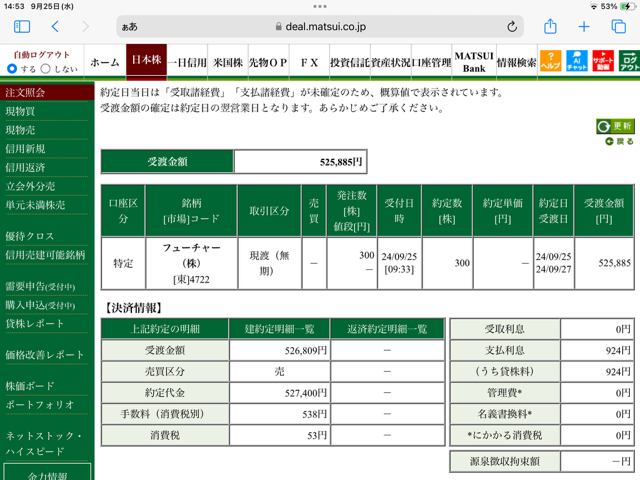
Task: Open 現物売 in the sidebar
Action: tap(20, 130)
